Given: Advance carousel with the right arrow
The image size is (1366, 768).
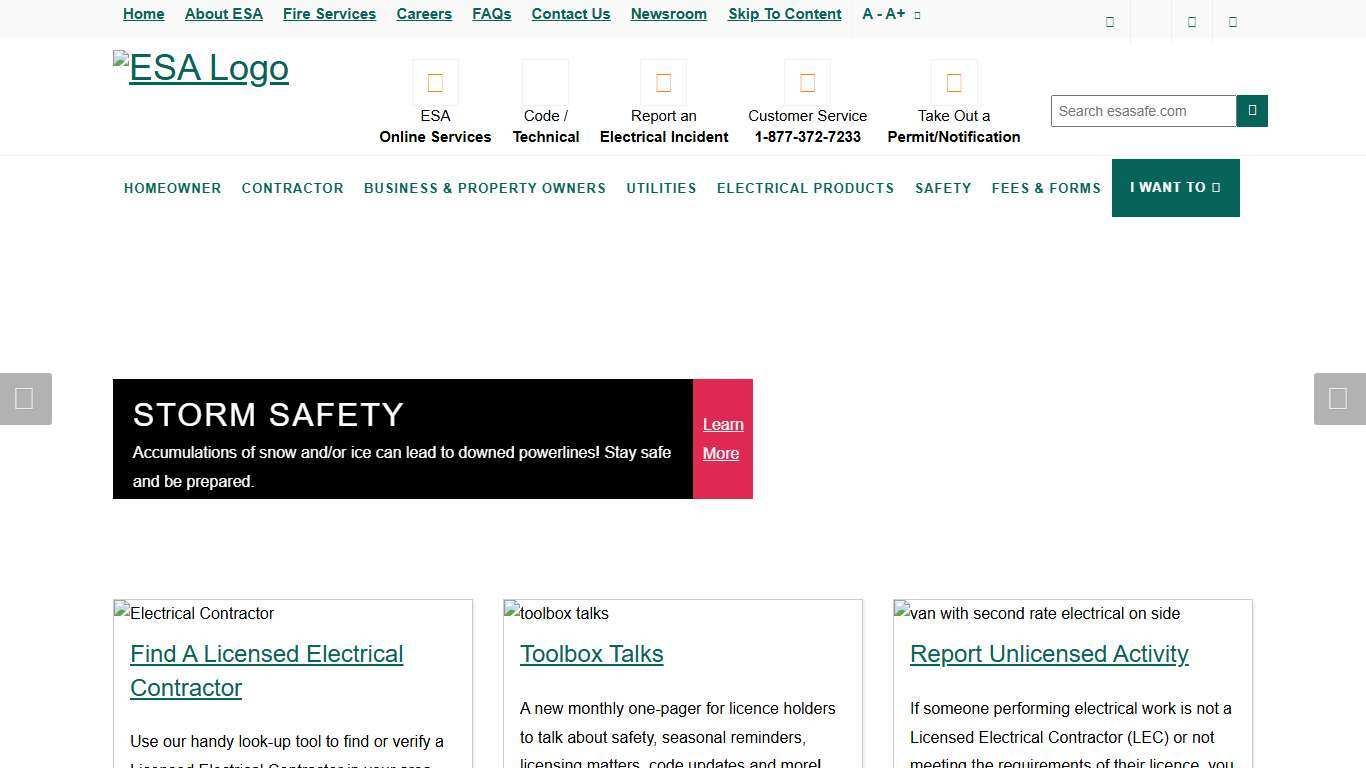Looking at the screenshot, I should pyautogui.click(x=1339, y=398).
